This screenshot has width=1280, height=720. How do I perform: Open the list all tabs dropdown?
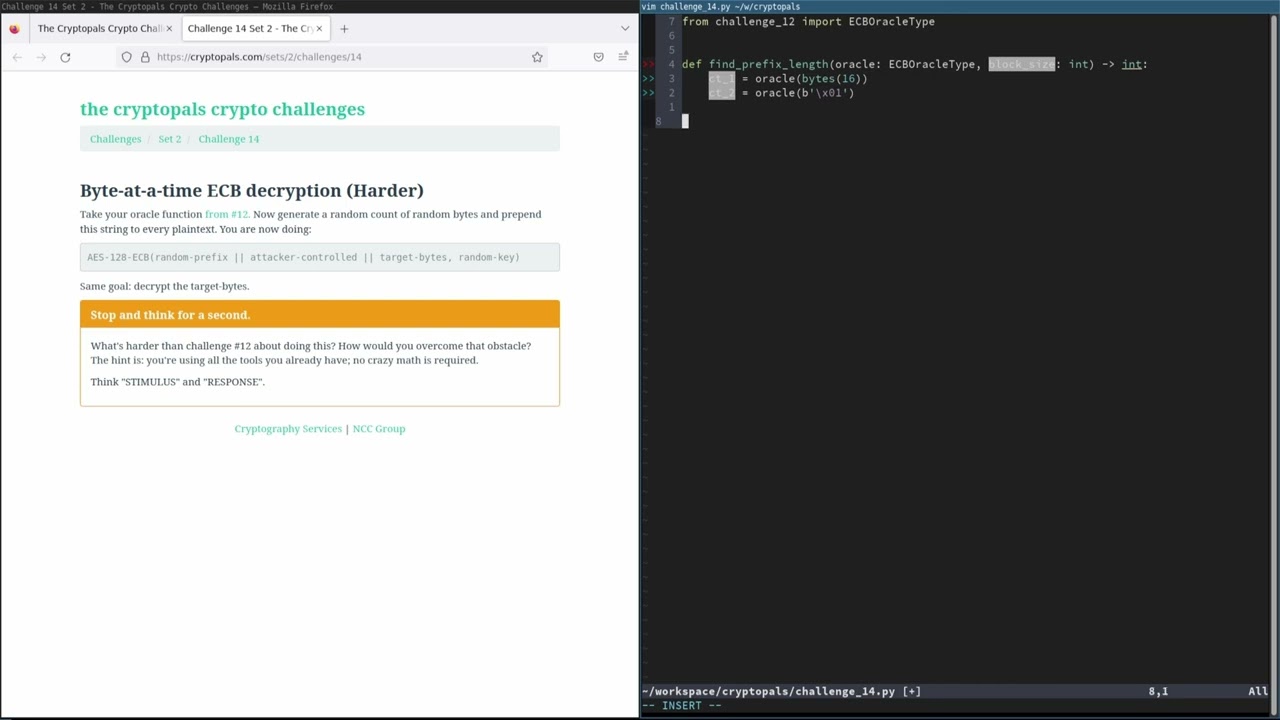[625, 29]
